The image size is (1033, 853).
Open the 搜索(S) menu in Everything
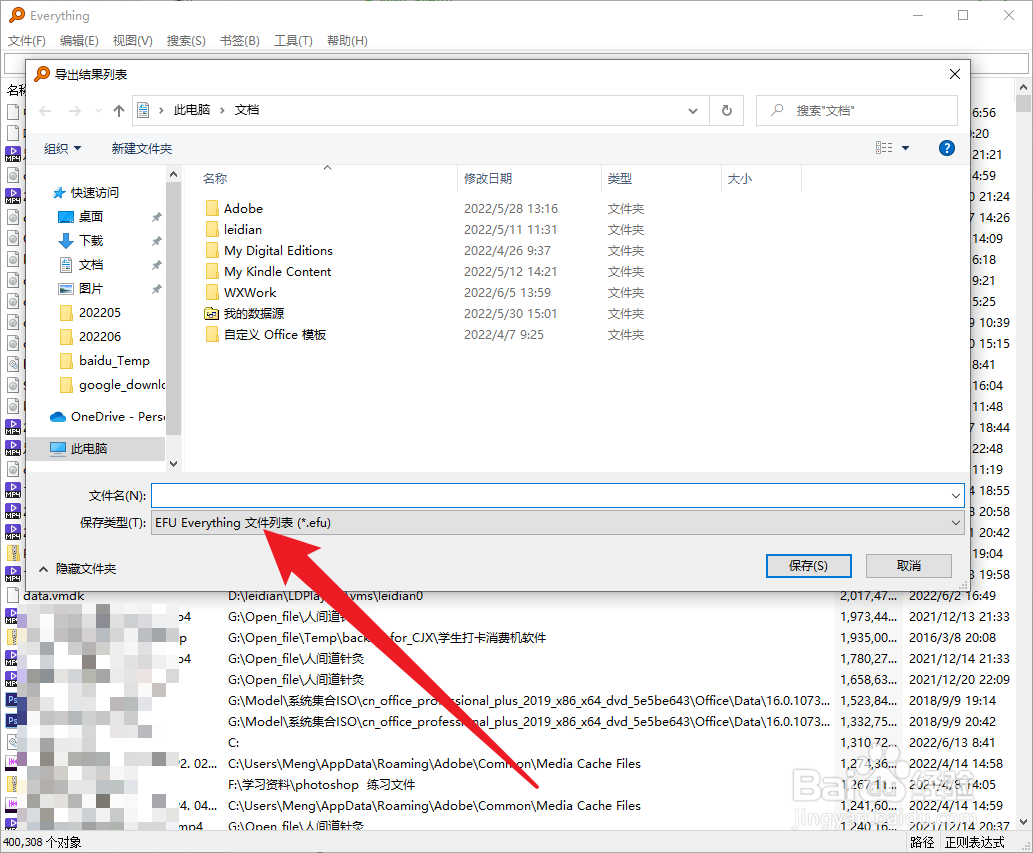pos(186,41)
